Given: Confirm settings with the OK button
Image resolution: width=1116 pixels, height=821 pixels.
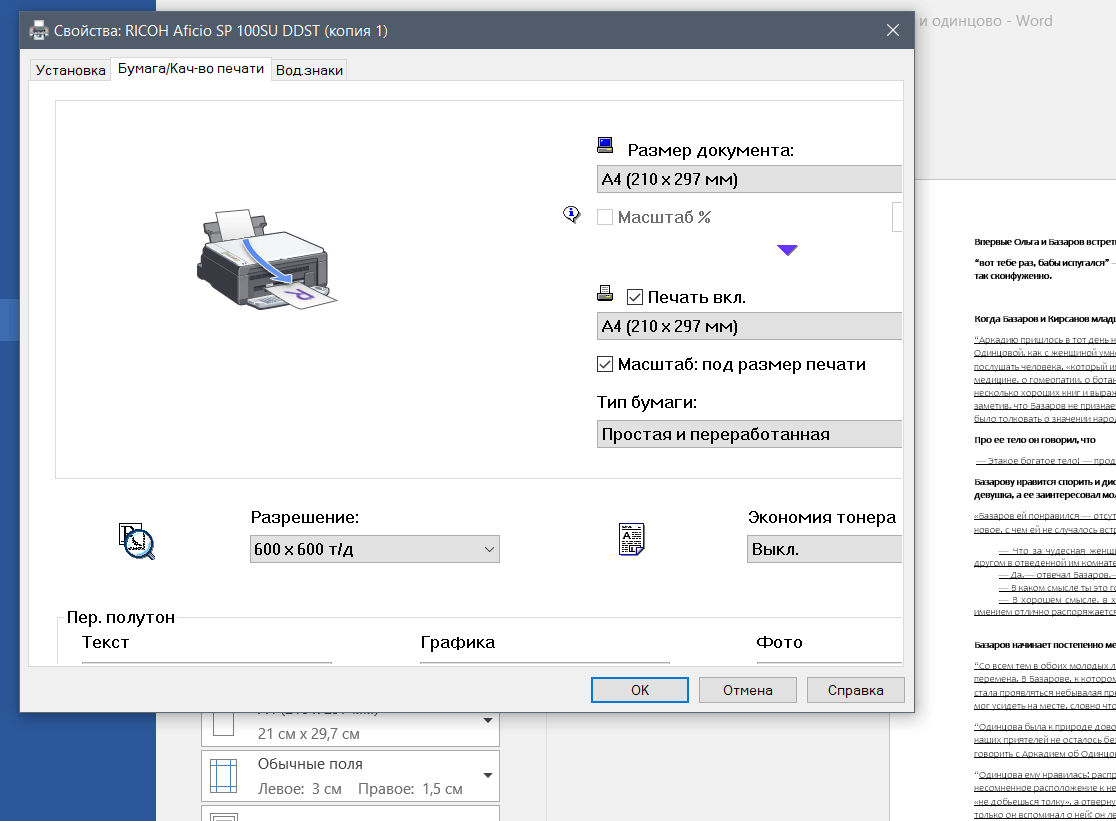Looking at the screenshot, I should coord(640,690).
